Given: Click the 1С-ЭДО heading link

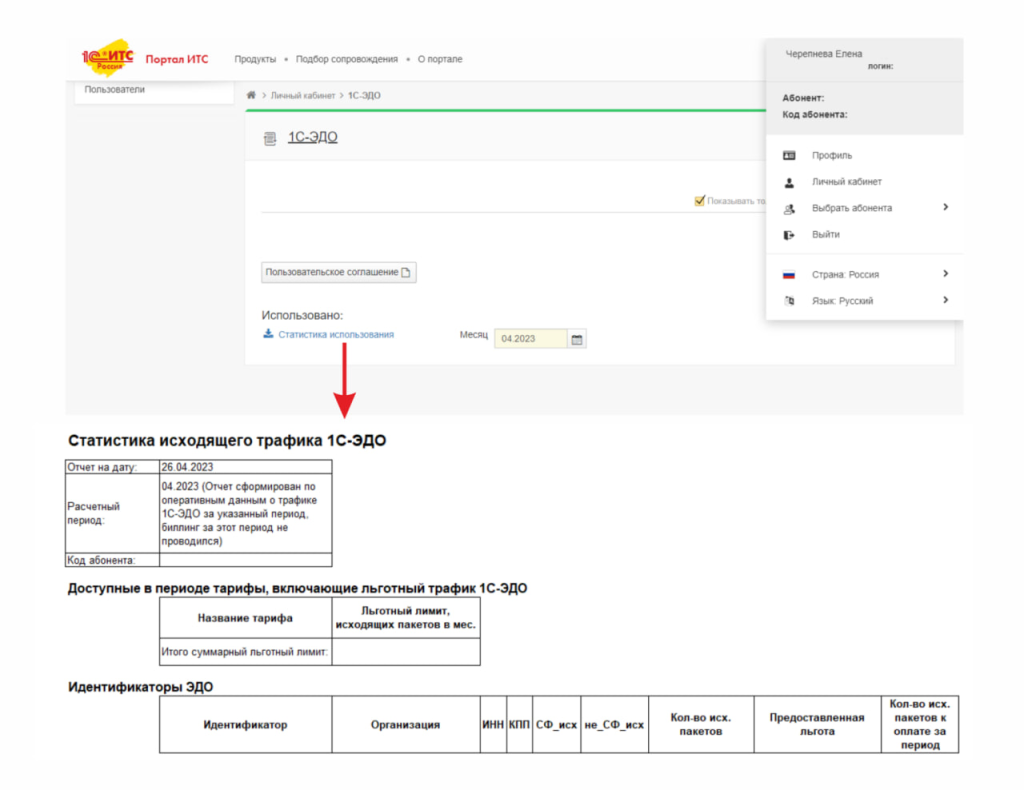Looking at the screenshot, I should click(313, 137).
